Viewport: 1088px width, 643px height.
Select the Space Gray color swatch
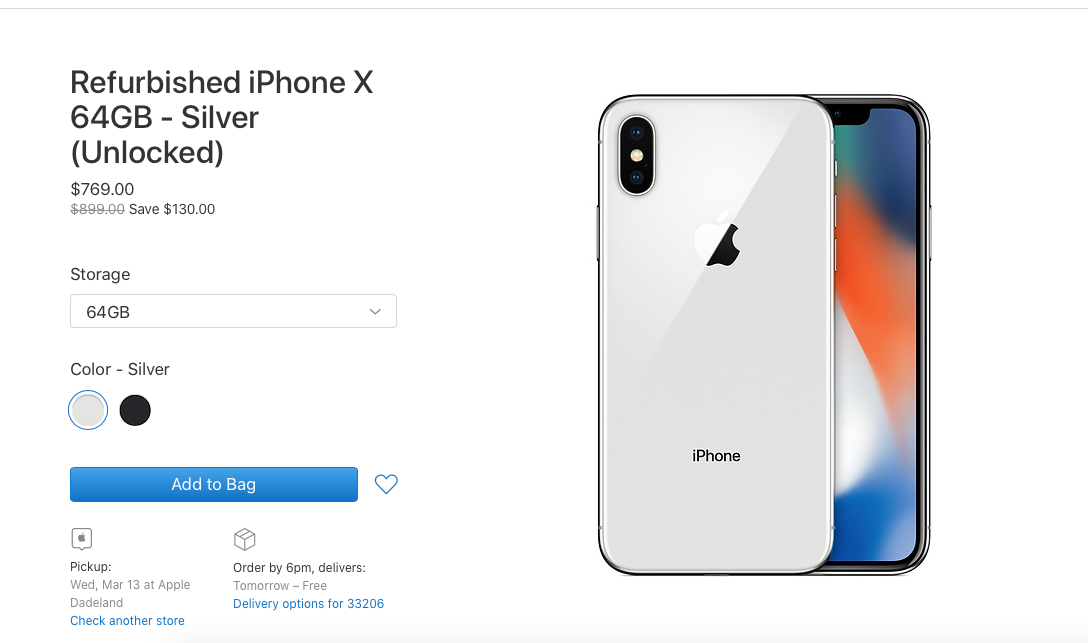(x=135, y=410)
